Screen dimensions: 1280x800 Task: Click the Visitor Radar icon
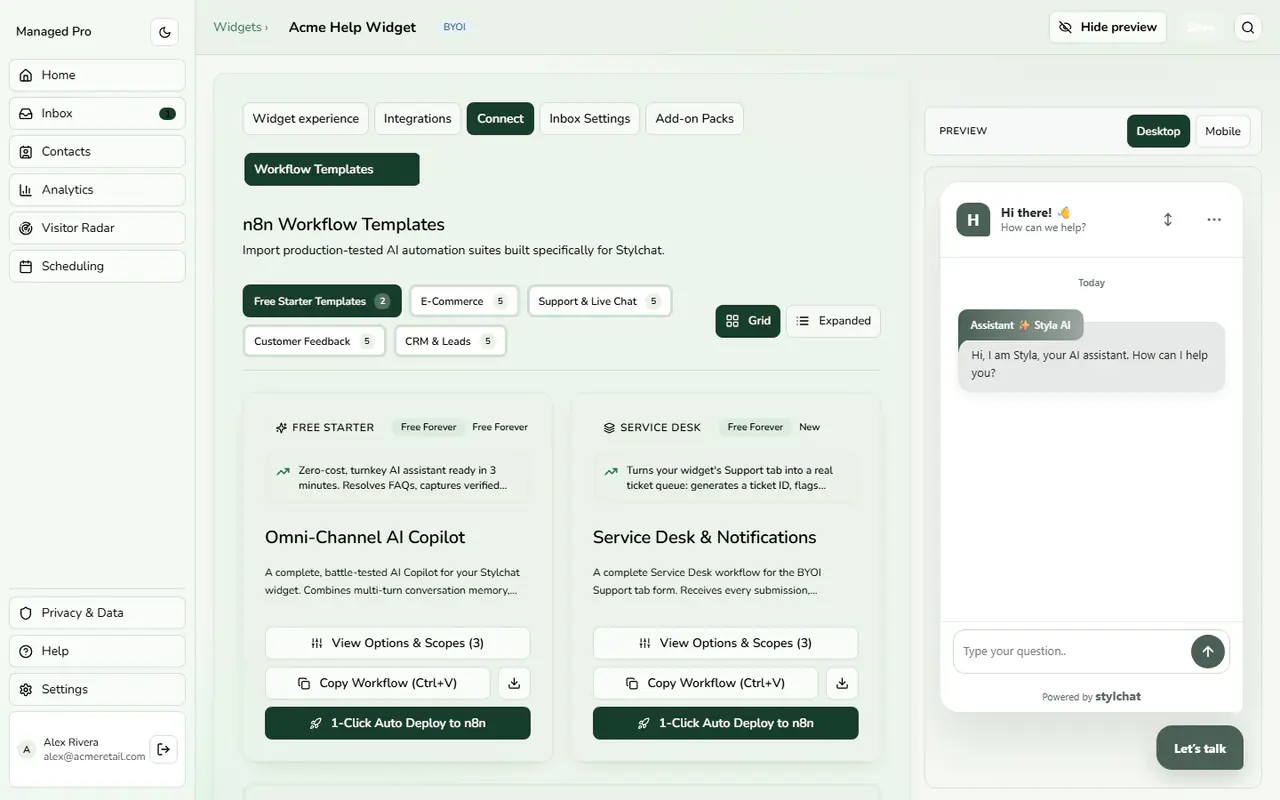(x=26, y=228)
